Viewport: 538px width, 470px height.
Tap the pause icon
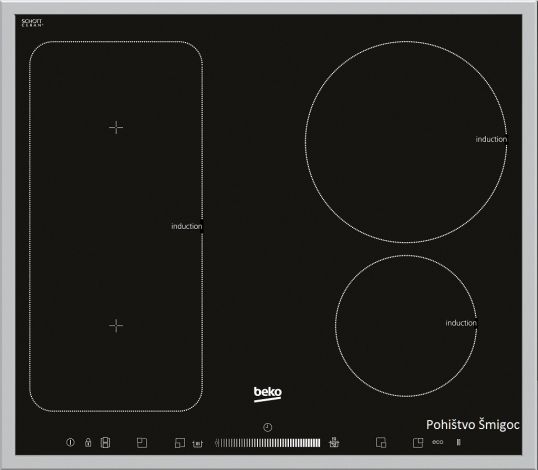click(x=458, y=442)
